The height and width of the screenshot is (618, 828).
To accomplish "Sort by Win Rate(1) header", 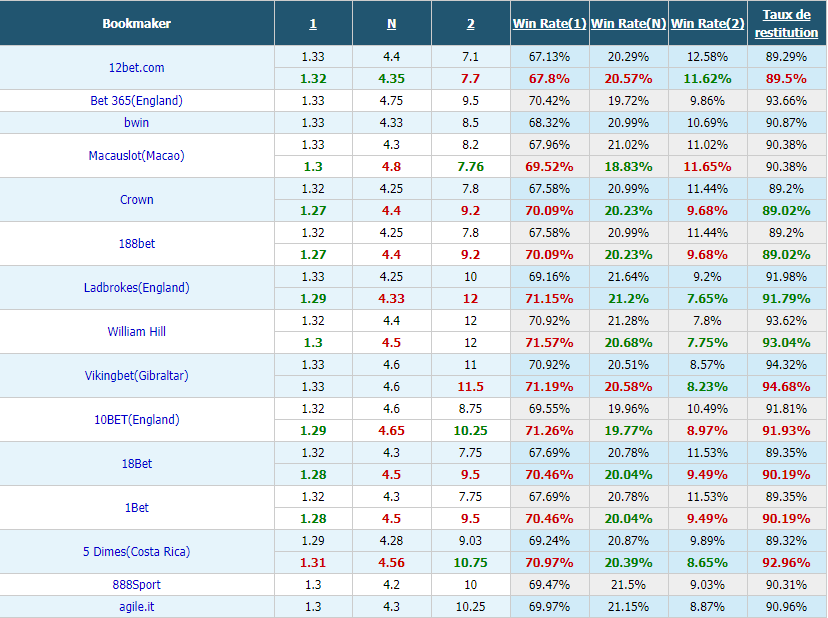I will click(550, 24).
